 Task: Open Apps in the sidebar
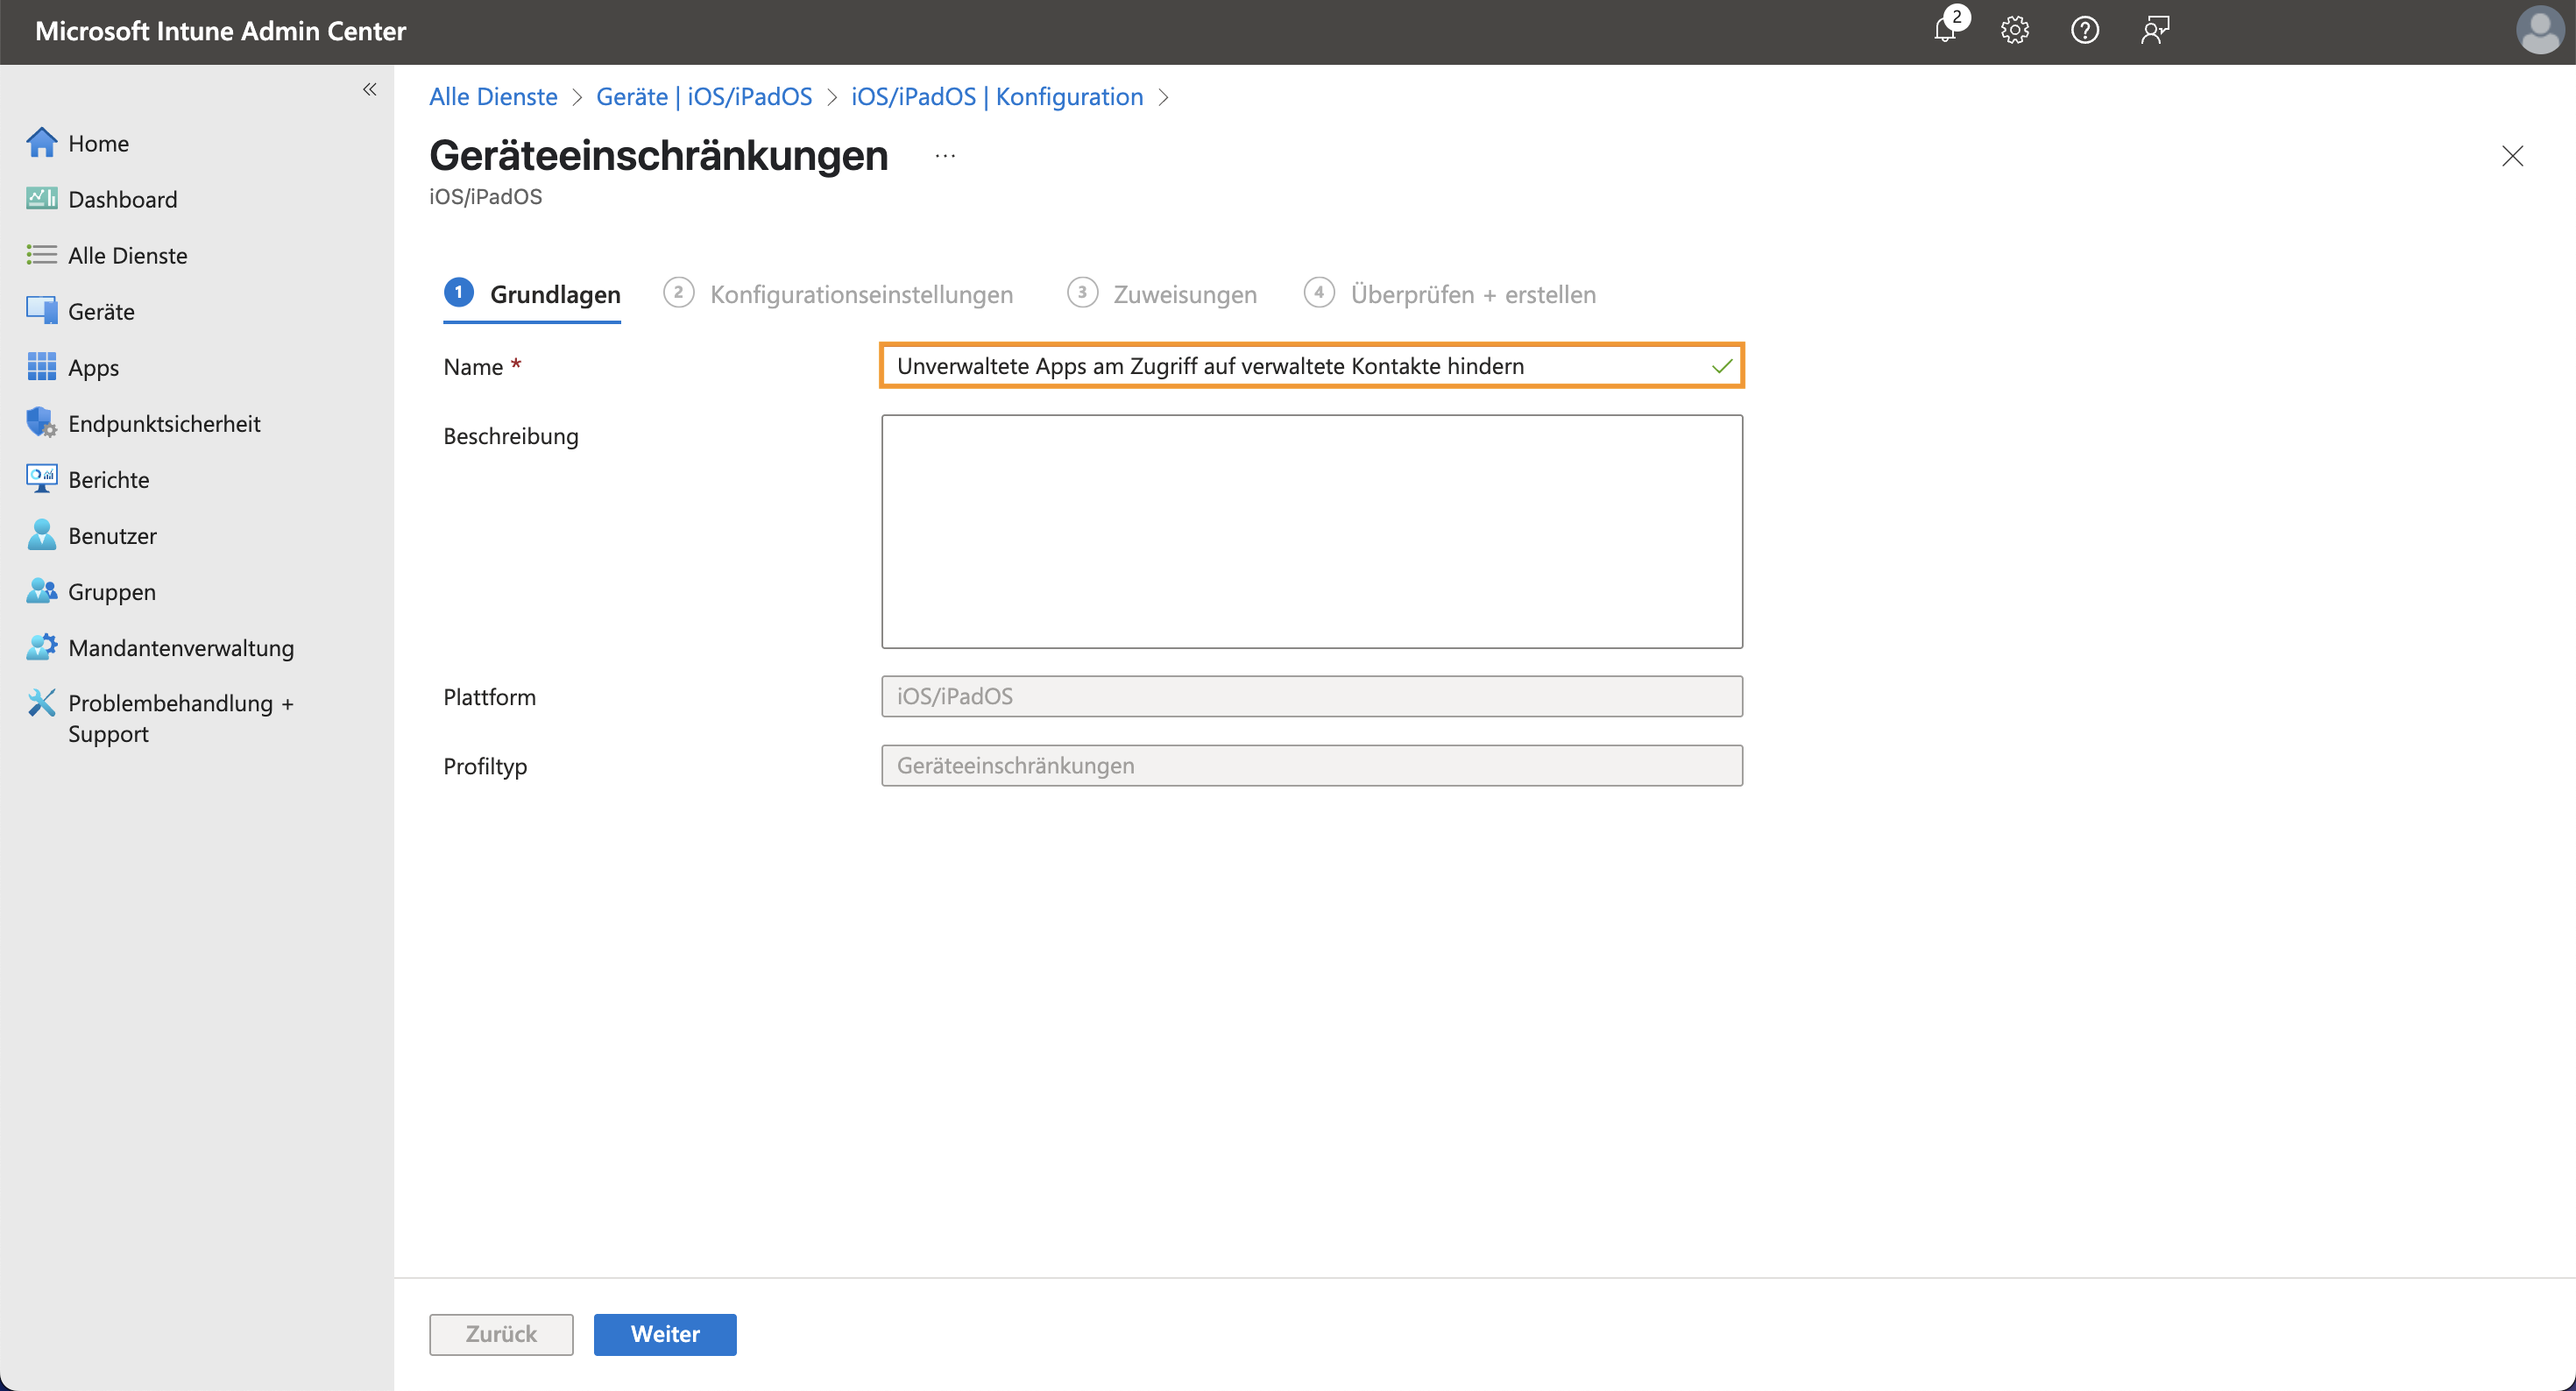[94, 367]
